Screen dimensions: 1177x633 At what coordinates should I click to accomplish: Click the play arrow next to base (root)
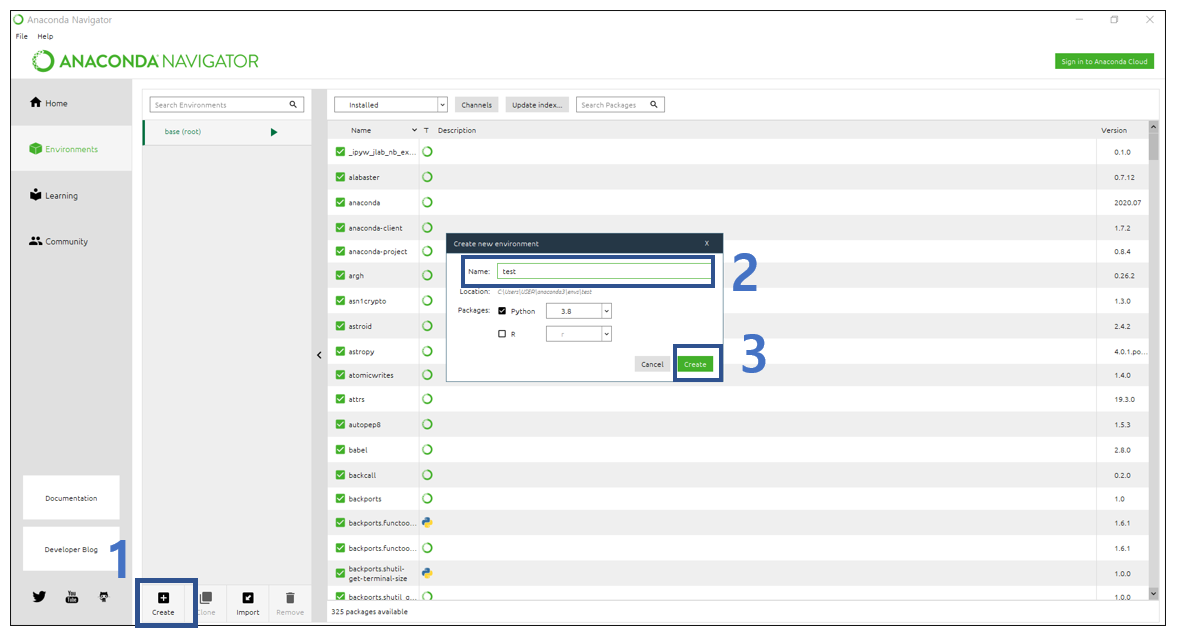click(274, 132)
